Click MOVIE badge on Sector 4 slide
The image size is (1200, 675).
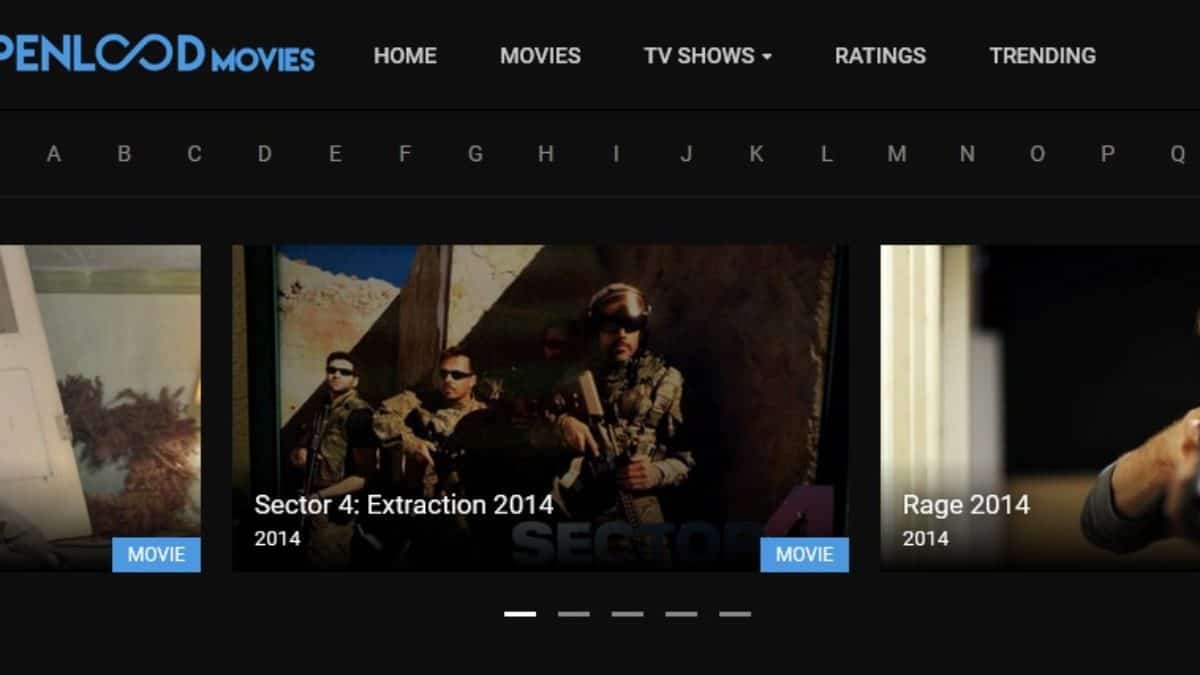coord(805,554)
